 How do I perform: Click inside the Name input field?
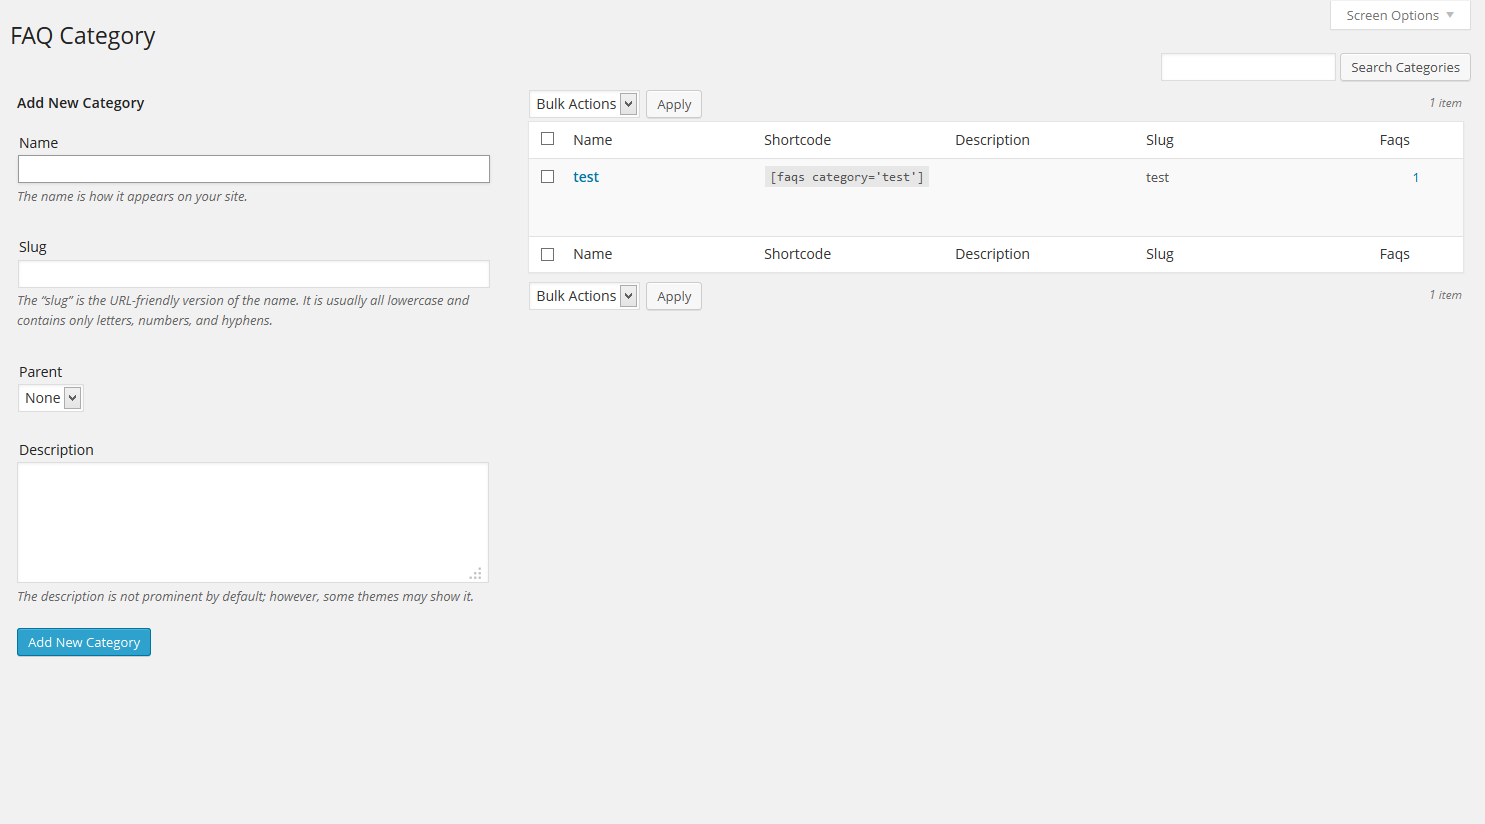click(253, 169)
